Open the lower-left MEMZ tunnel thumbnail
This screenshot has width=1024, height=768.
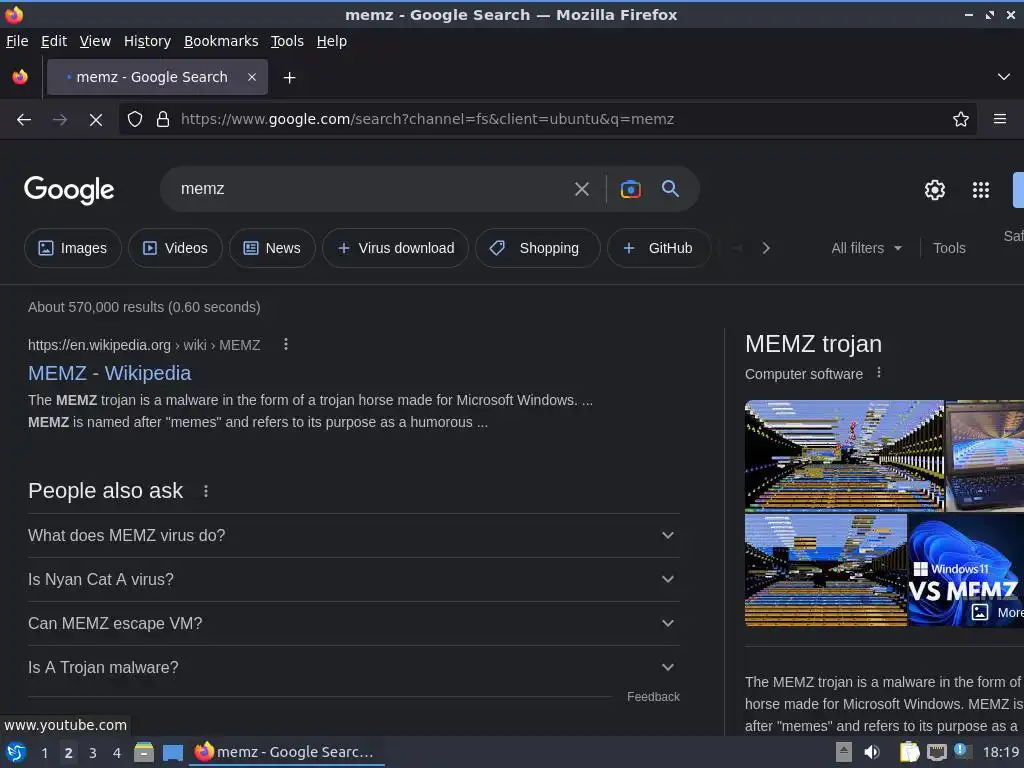point(826,570)
